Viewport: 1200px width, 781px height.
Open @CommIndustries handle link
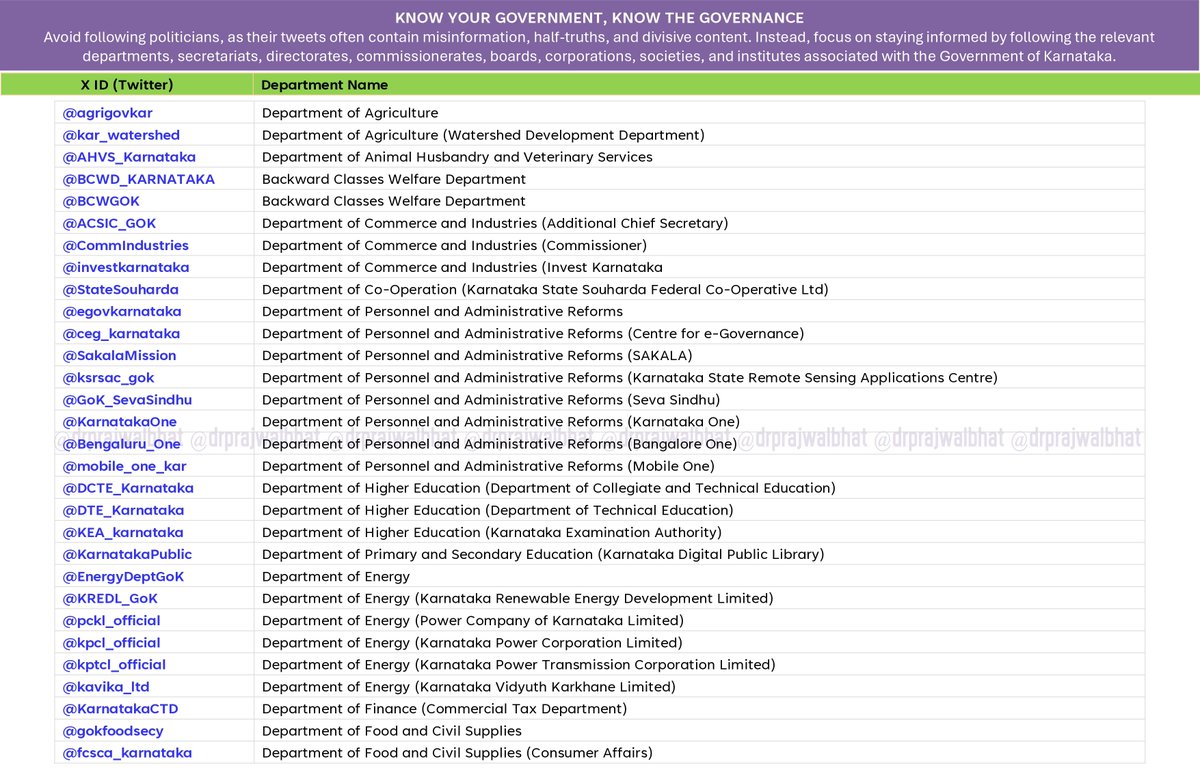click(125, 245)
